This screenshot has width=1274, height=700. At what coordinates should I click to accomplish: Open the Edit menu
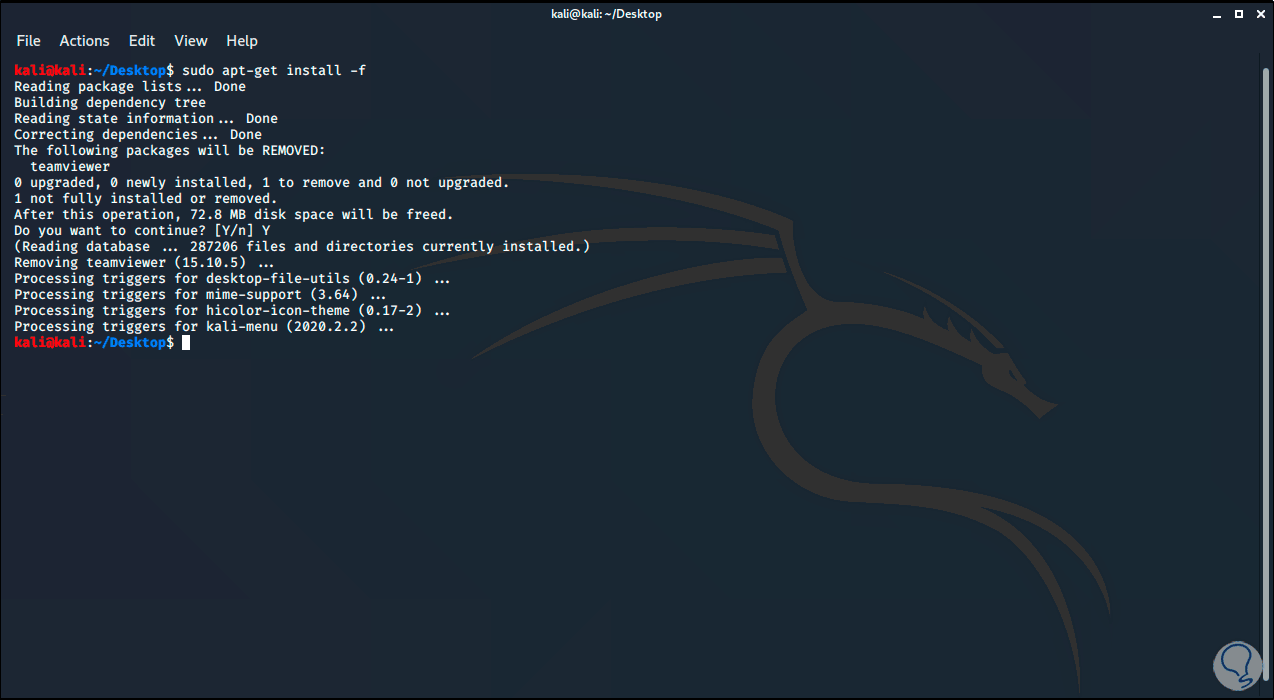tap(142, 41)
